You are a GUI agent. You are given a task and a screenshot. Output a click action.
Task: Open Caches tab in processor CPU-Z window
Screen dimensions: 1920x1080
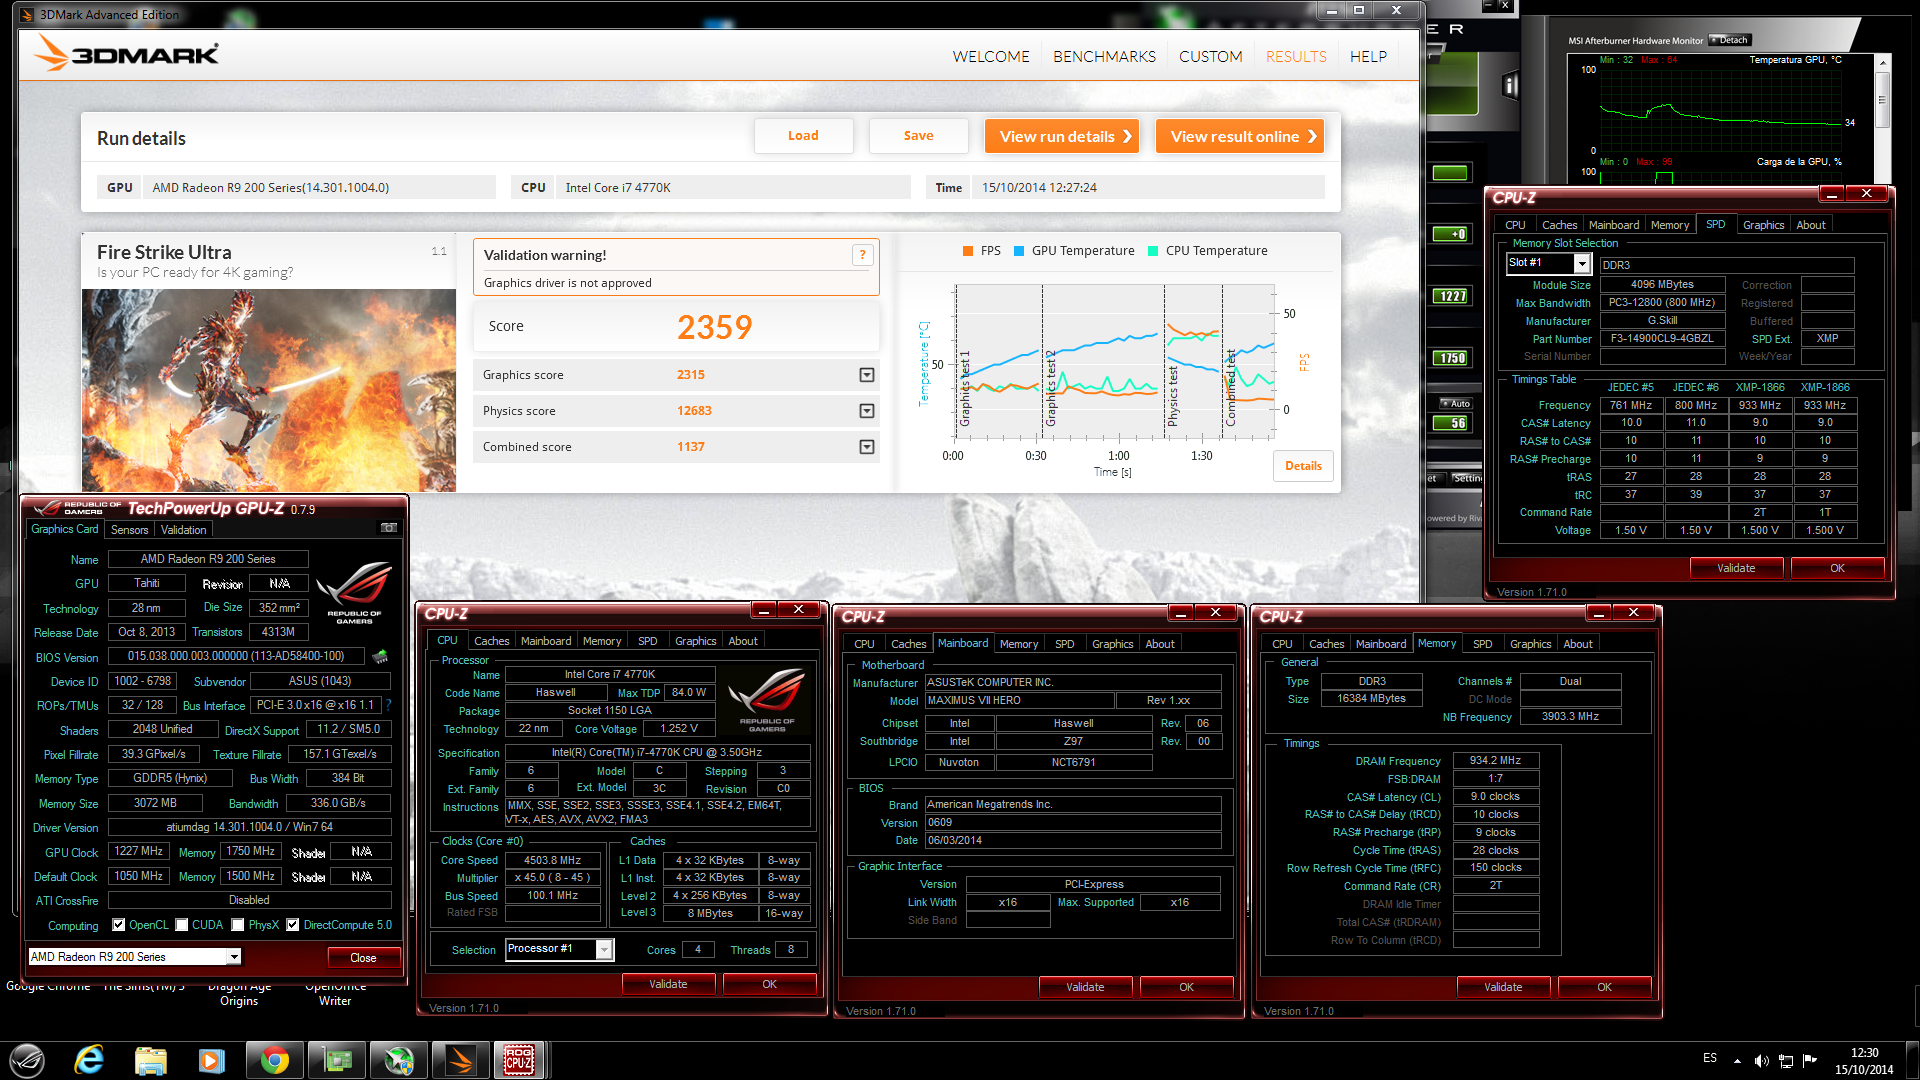point(491,641)
